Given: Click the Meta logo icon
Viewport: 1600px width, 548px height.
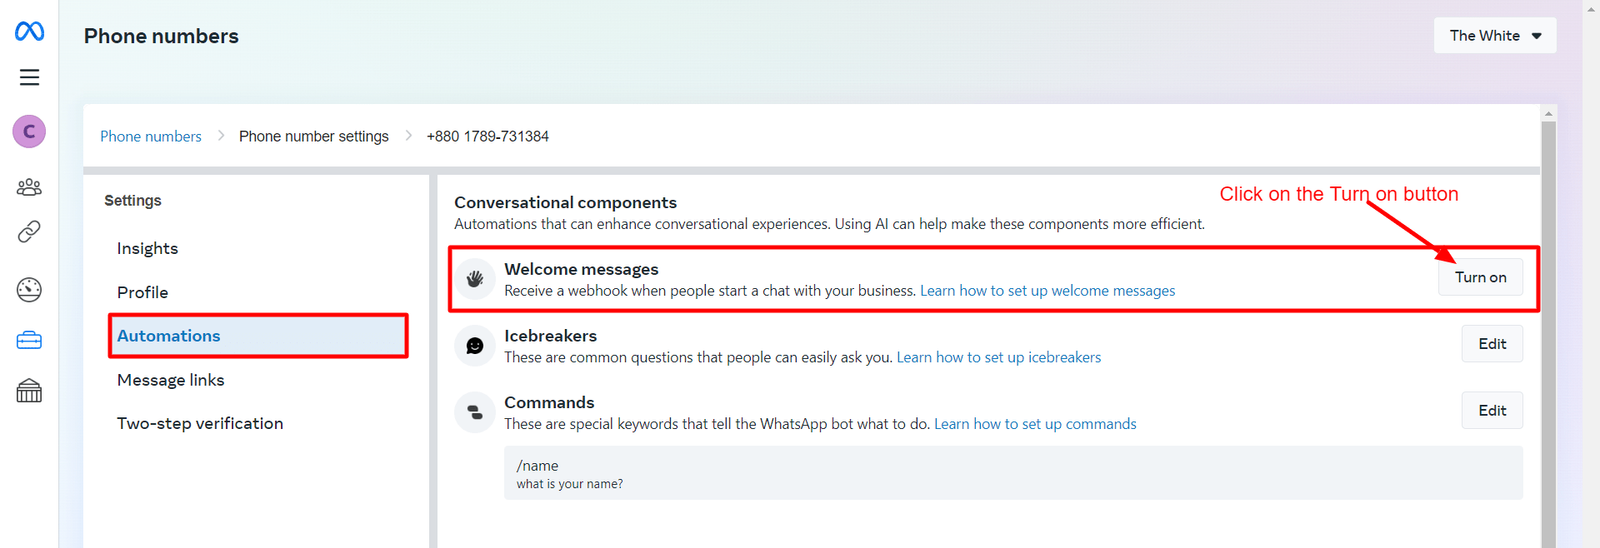Looking at the screenshot, I should click(29, 32).
